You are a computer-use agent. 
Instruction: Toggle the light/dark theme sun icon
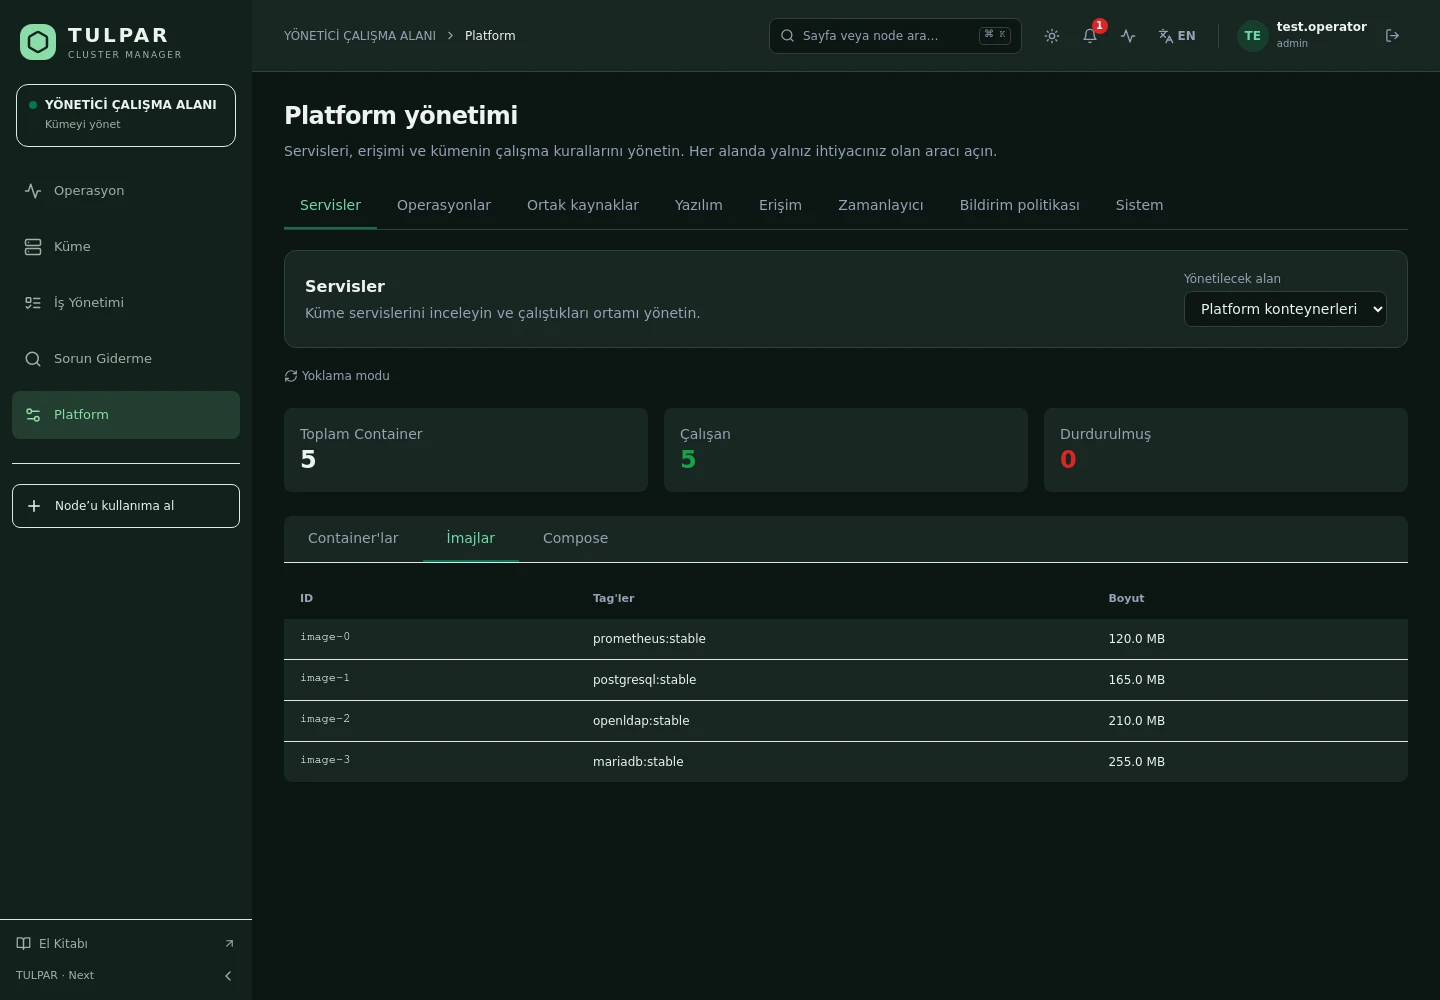tap(1052, 36)
